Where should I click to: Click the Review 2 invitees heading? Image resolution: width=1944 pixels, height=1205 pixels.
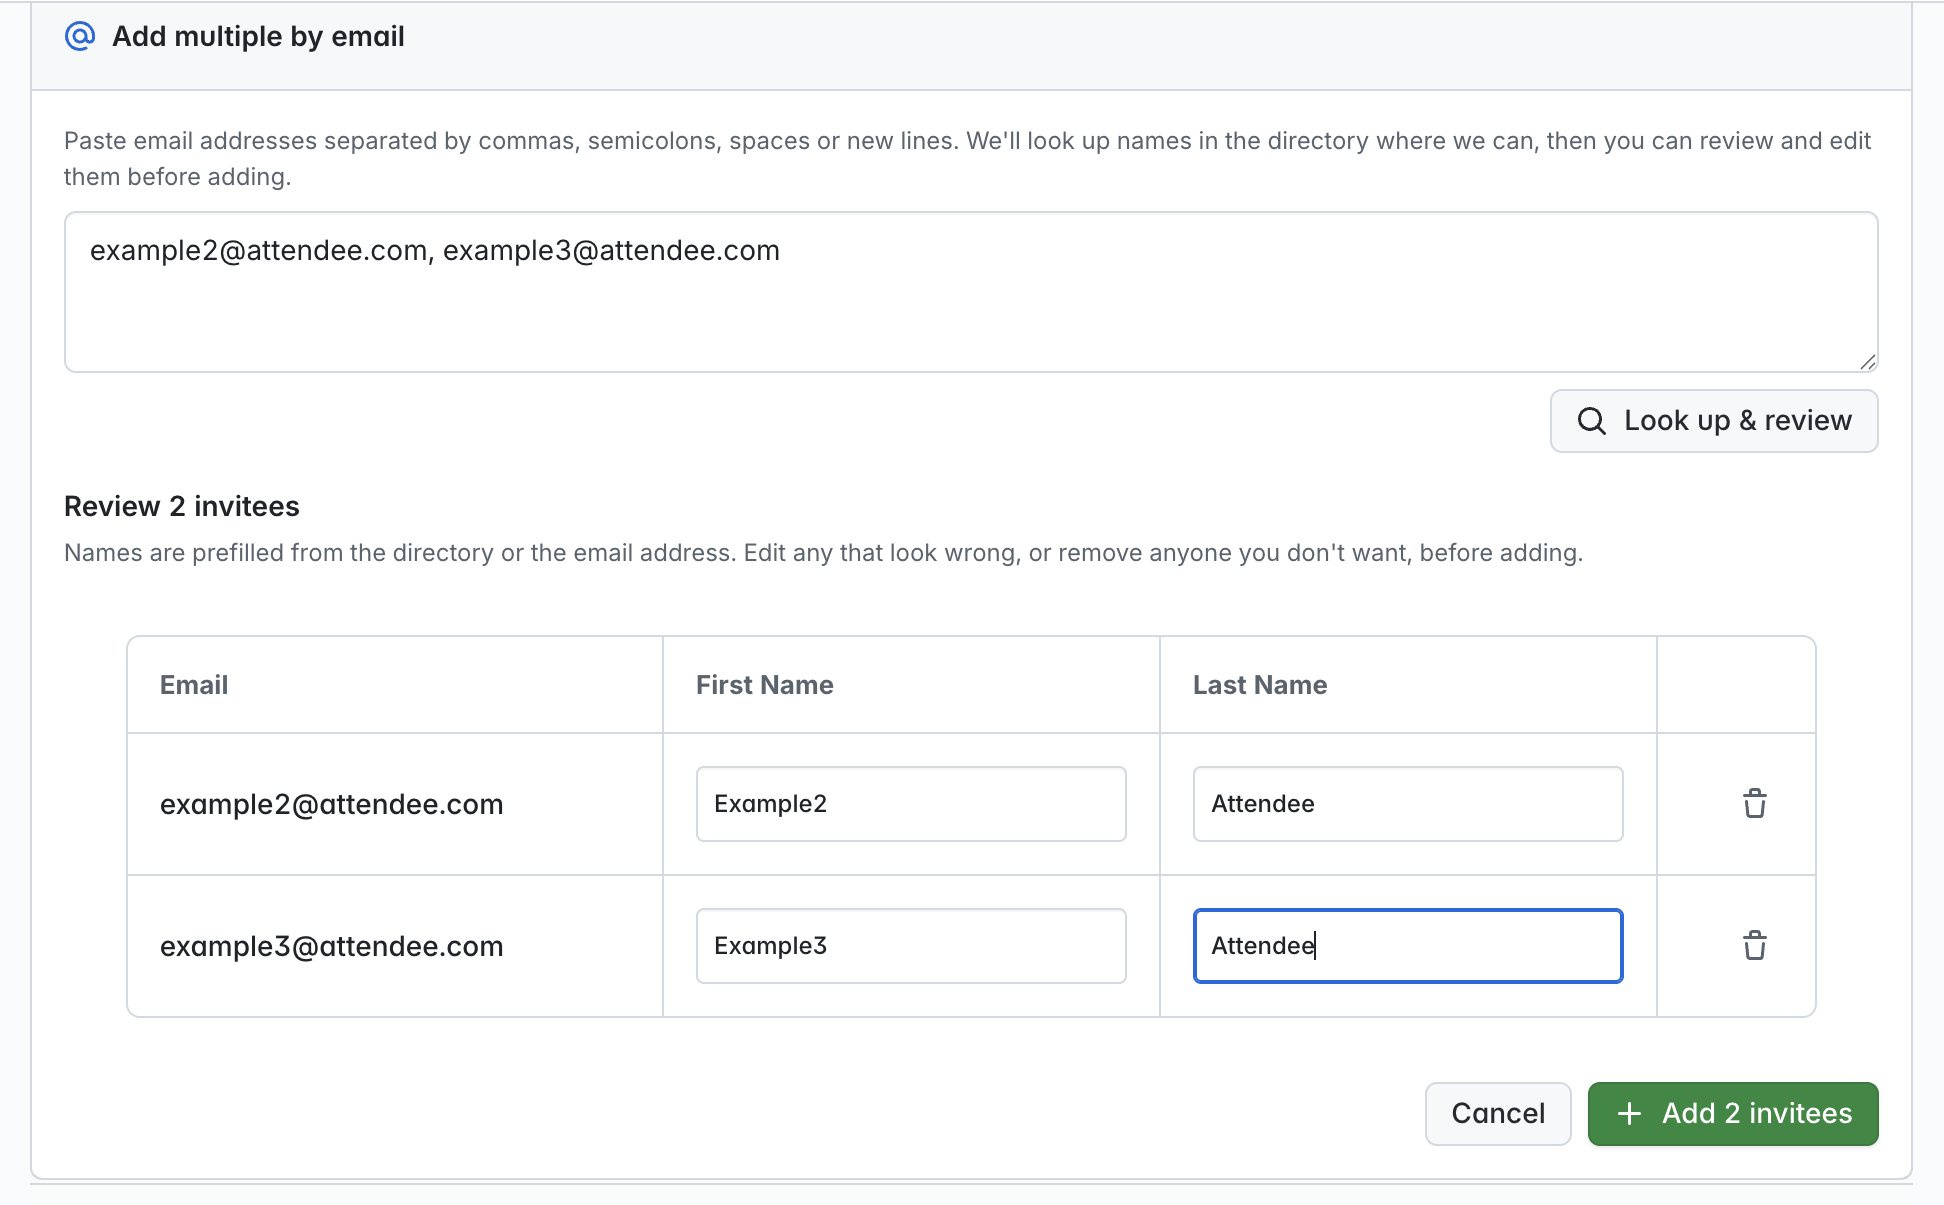[x=182, y=506]
